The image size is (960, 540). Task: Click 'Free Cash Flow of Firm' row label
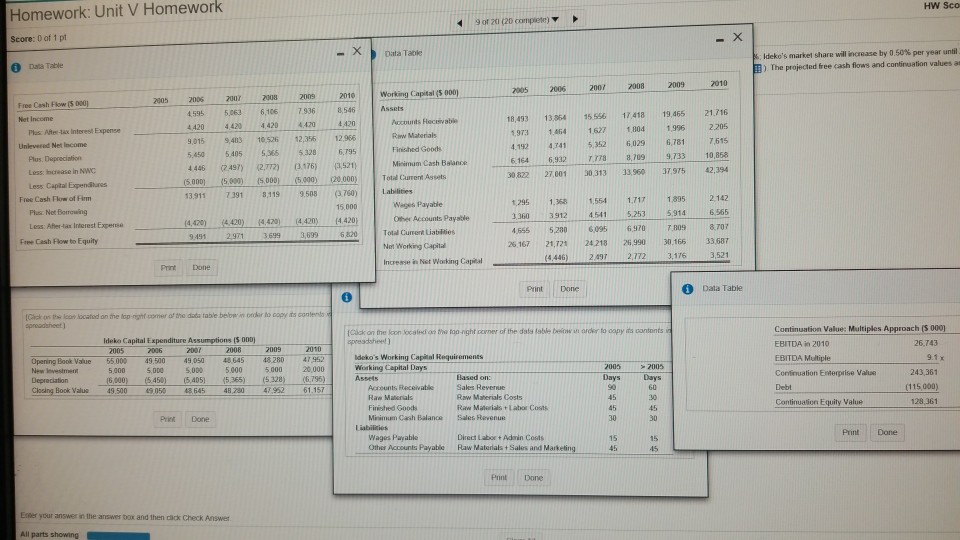pos(55,199)
